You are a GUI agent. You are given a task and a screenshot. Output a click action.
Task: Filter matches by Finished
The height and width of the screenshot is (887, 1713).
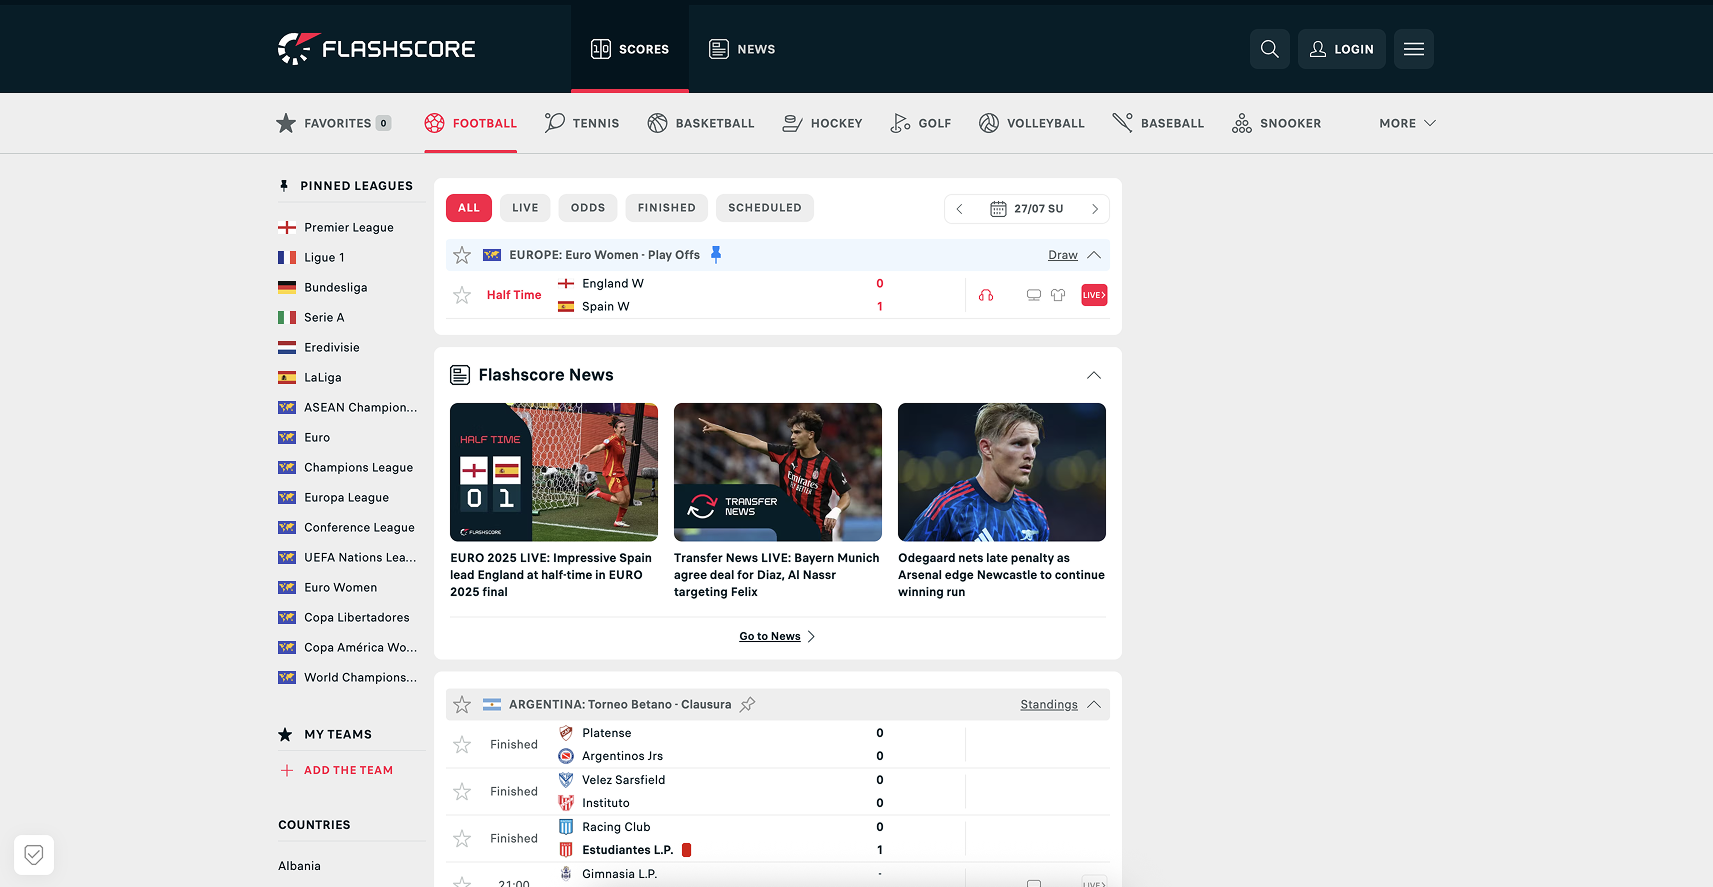click(667, 208)
